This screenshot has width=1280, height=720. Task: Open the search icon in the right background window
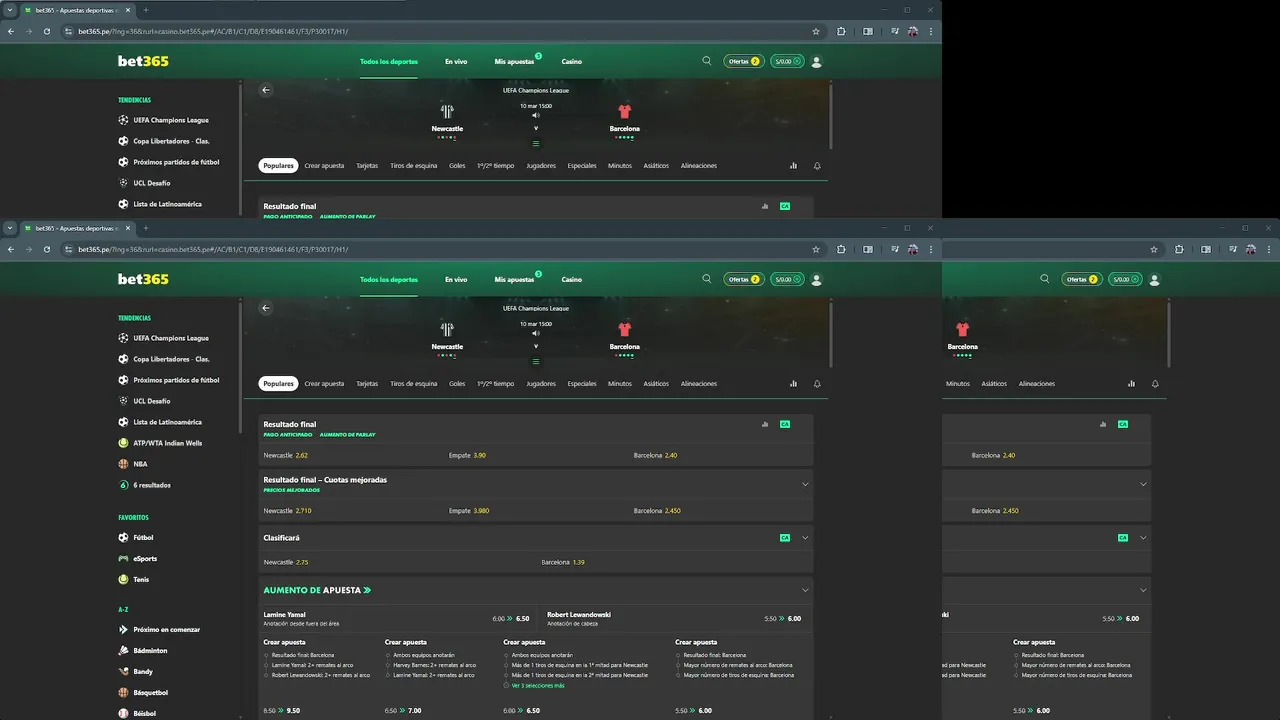1045,279
